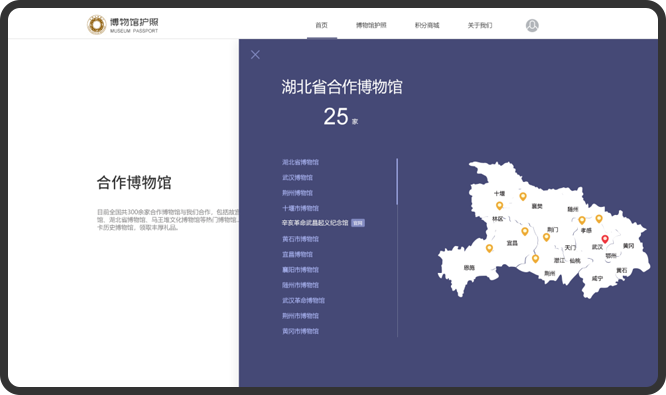Click the 林区 region label on map
This screenshot has width=666, height=395.
tap(498, 219)
